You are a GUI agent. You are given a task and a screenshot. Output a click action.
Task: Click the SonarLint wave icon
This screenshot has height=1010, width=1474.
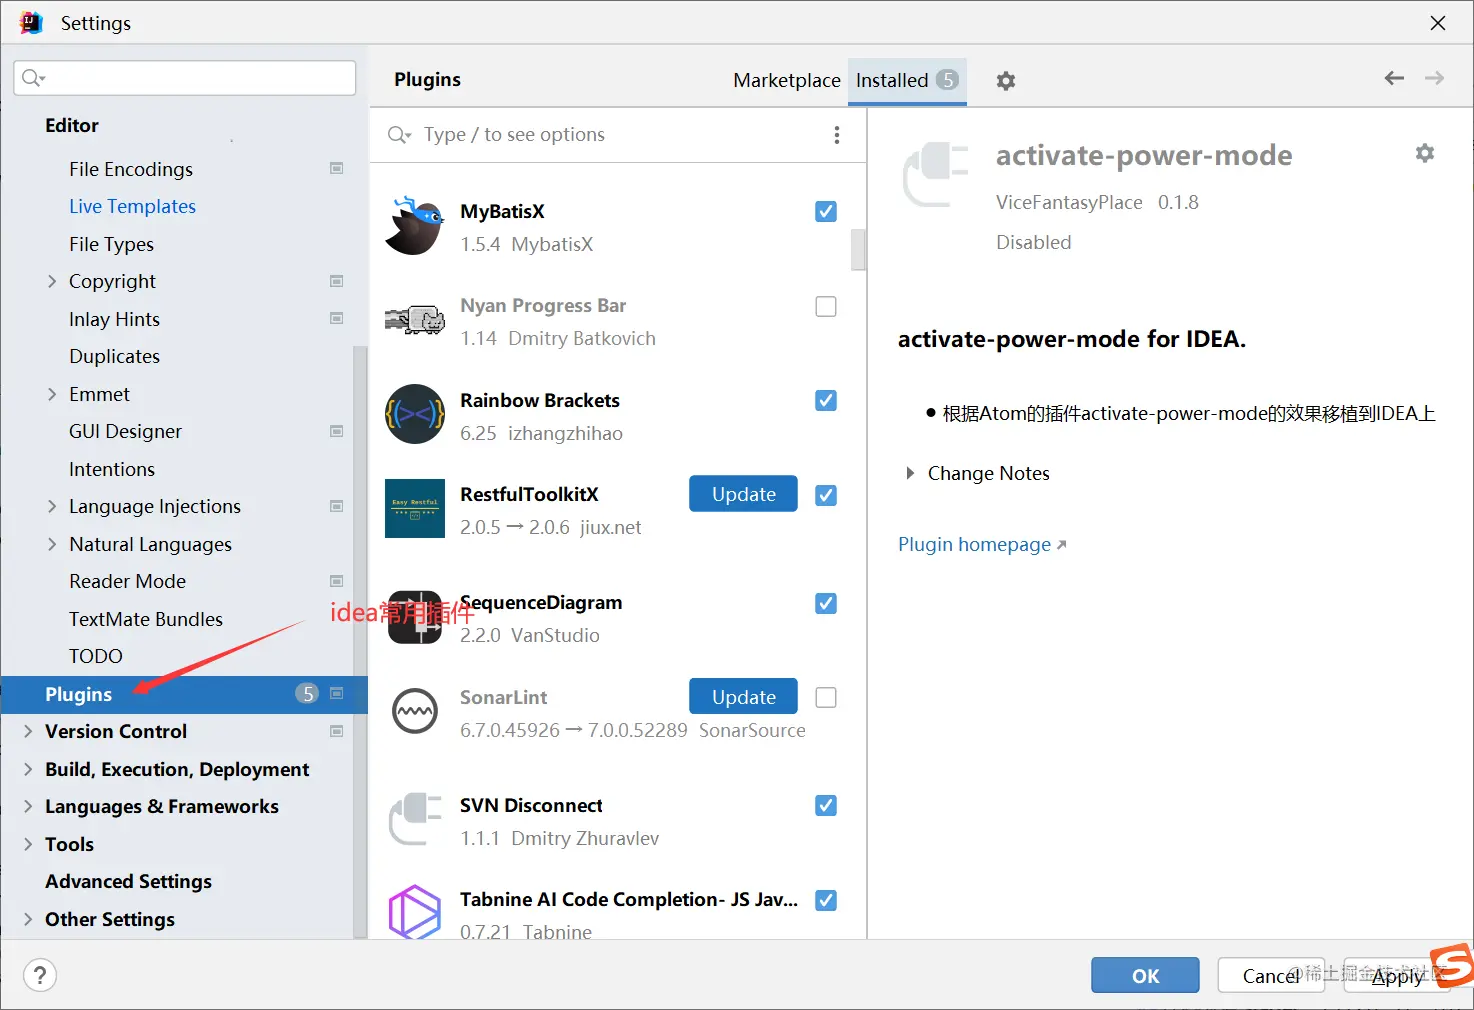[415, 712]
